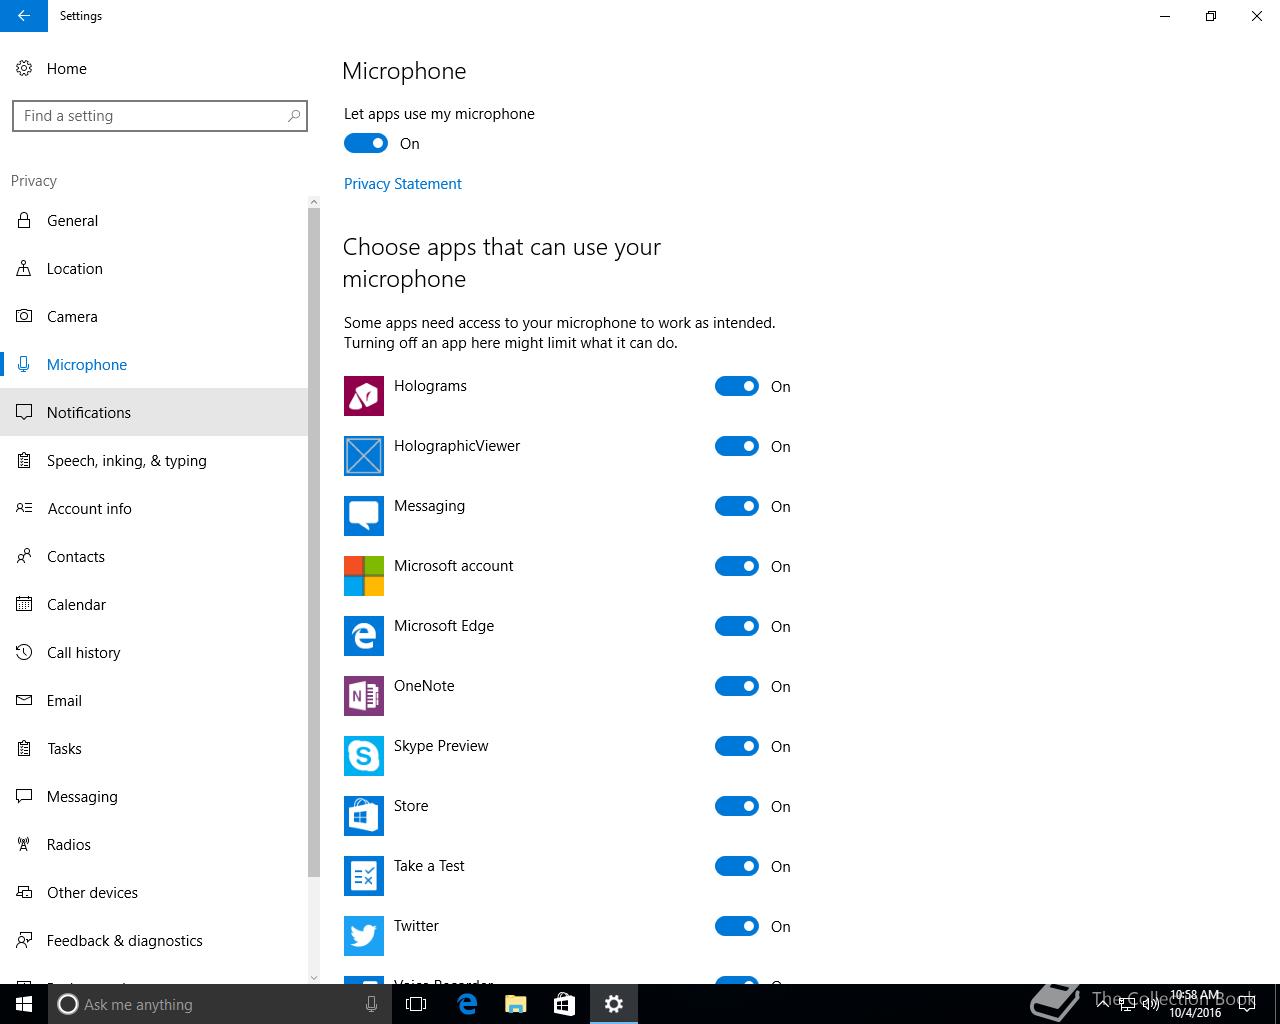The width and height of the screenshot is (1280, 1024).
Task: Toggle microphone access for Skype Preview
Action: tap(737, 746)
